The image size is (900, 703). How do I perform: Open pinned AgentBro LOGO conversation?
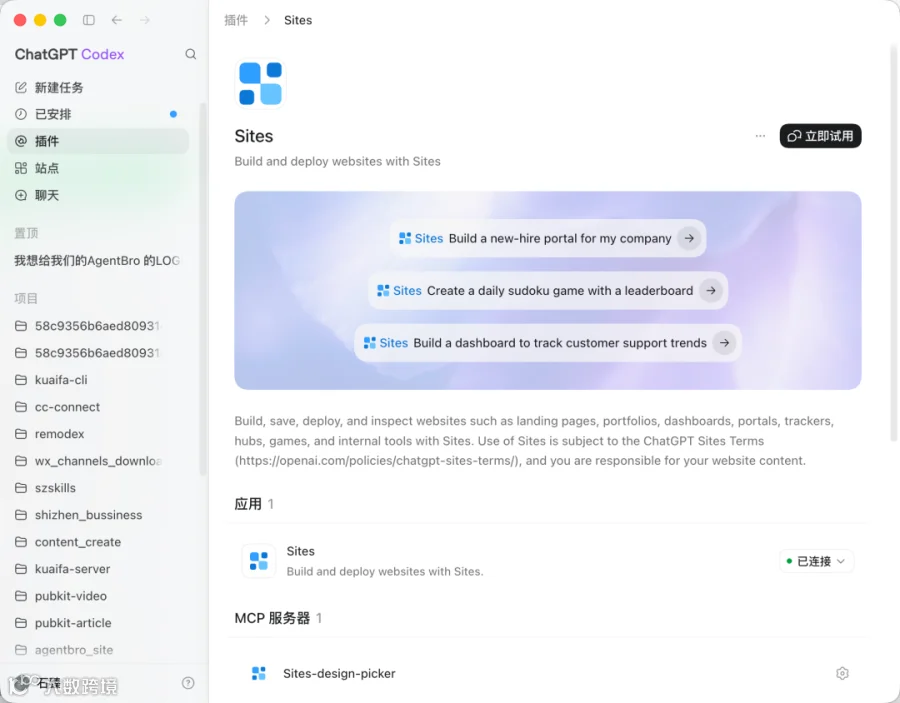98,261
